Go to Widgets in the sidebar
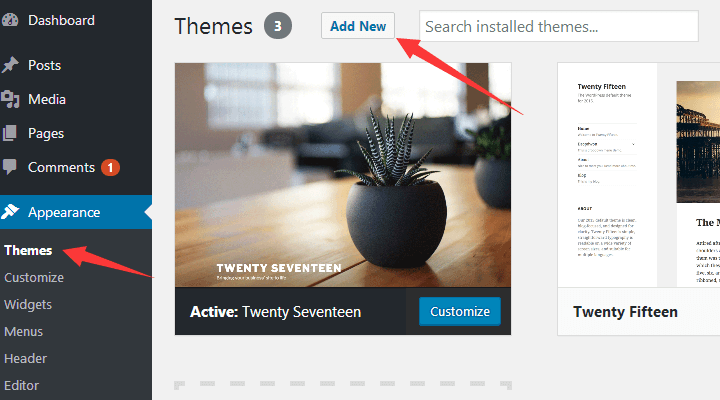This screenshot has height=400, width=720. (28, 304)
